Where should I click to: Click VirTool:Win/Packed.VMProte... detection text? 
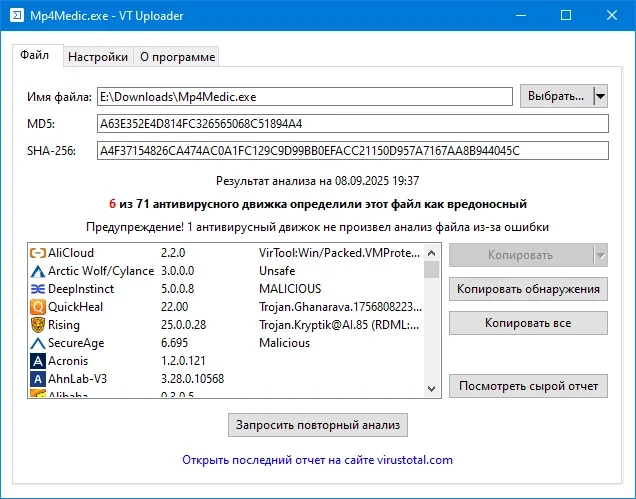340,253
